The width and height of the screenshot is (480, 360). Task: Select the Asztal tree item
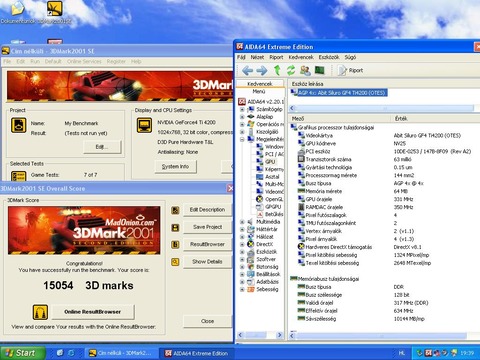pyautogui.click(x=272, y=177)
